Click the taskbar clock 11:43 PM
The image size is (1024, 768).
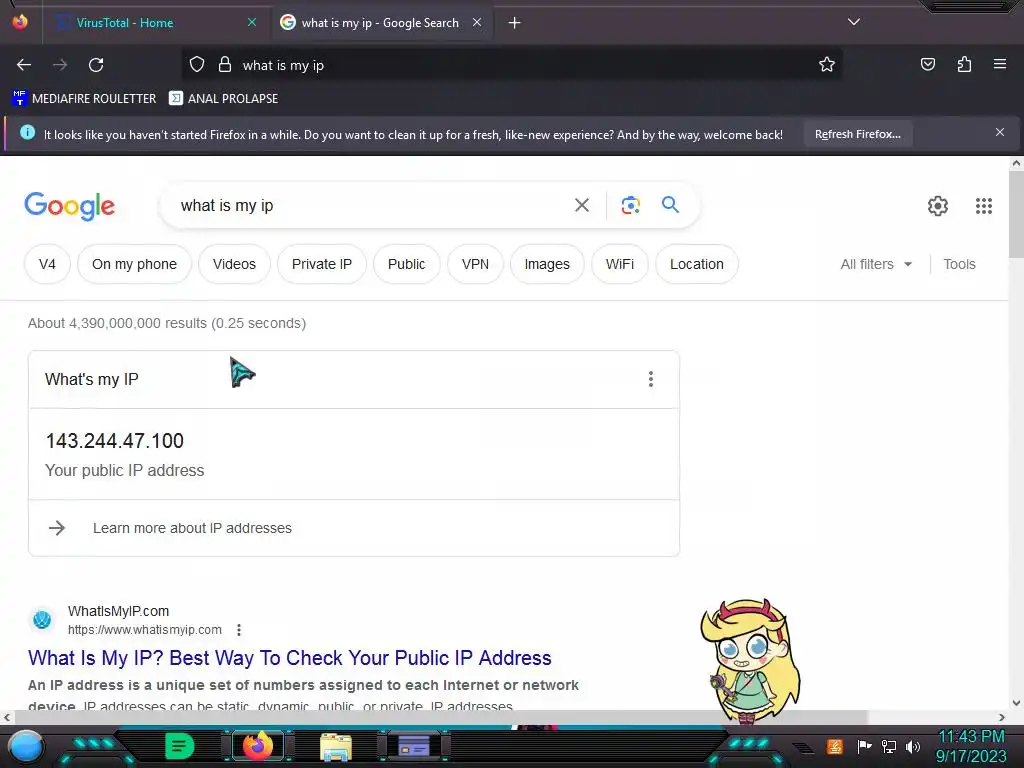click(971, 737)
